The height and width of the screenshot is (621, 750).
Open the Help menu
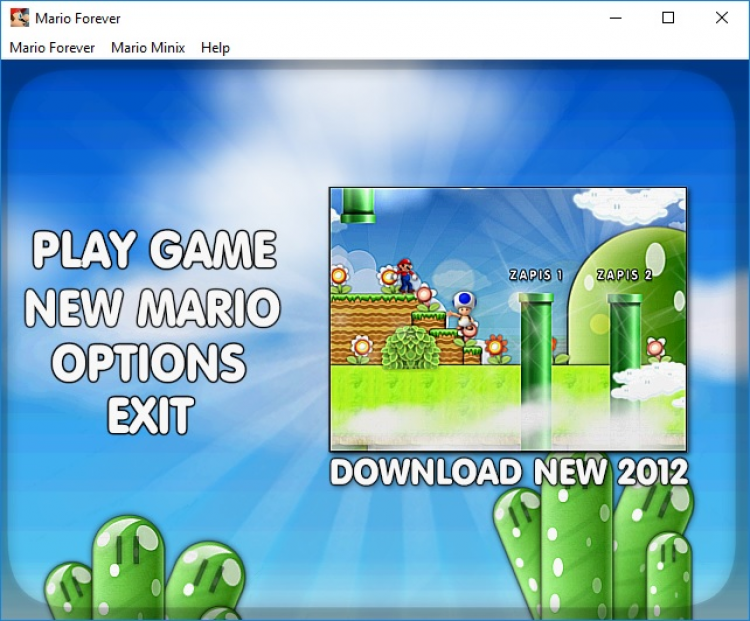click(215, 48)
